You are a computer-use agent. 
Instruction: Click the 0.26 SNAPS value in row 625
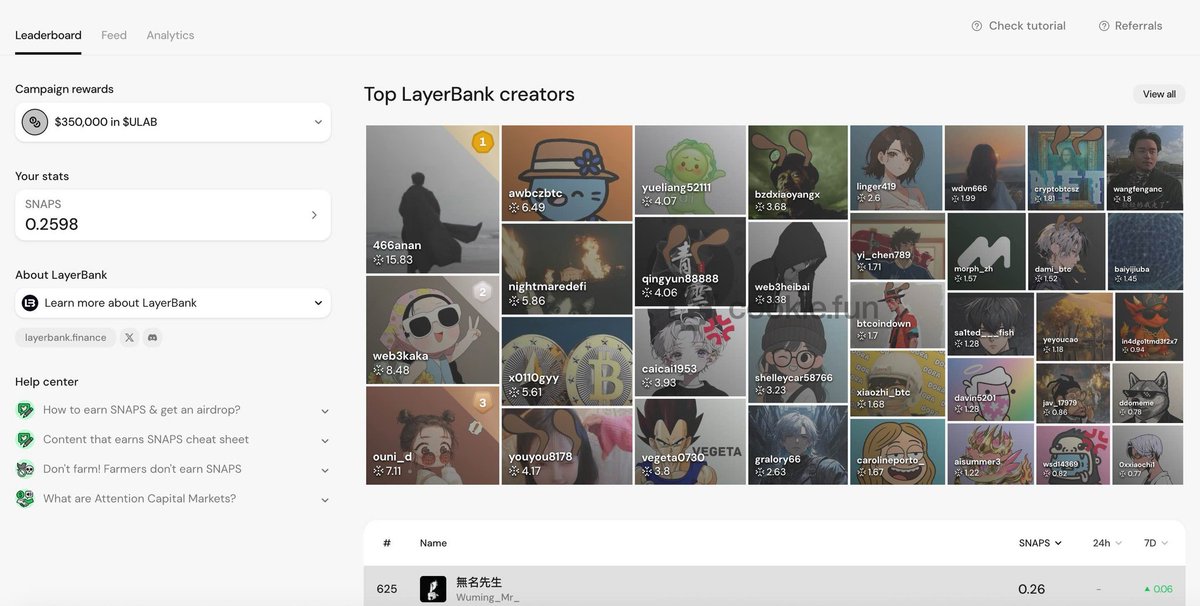pyautogui.click(x=1031, y=589)
